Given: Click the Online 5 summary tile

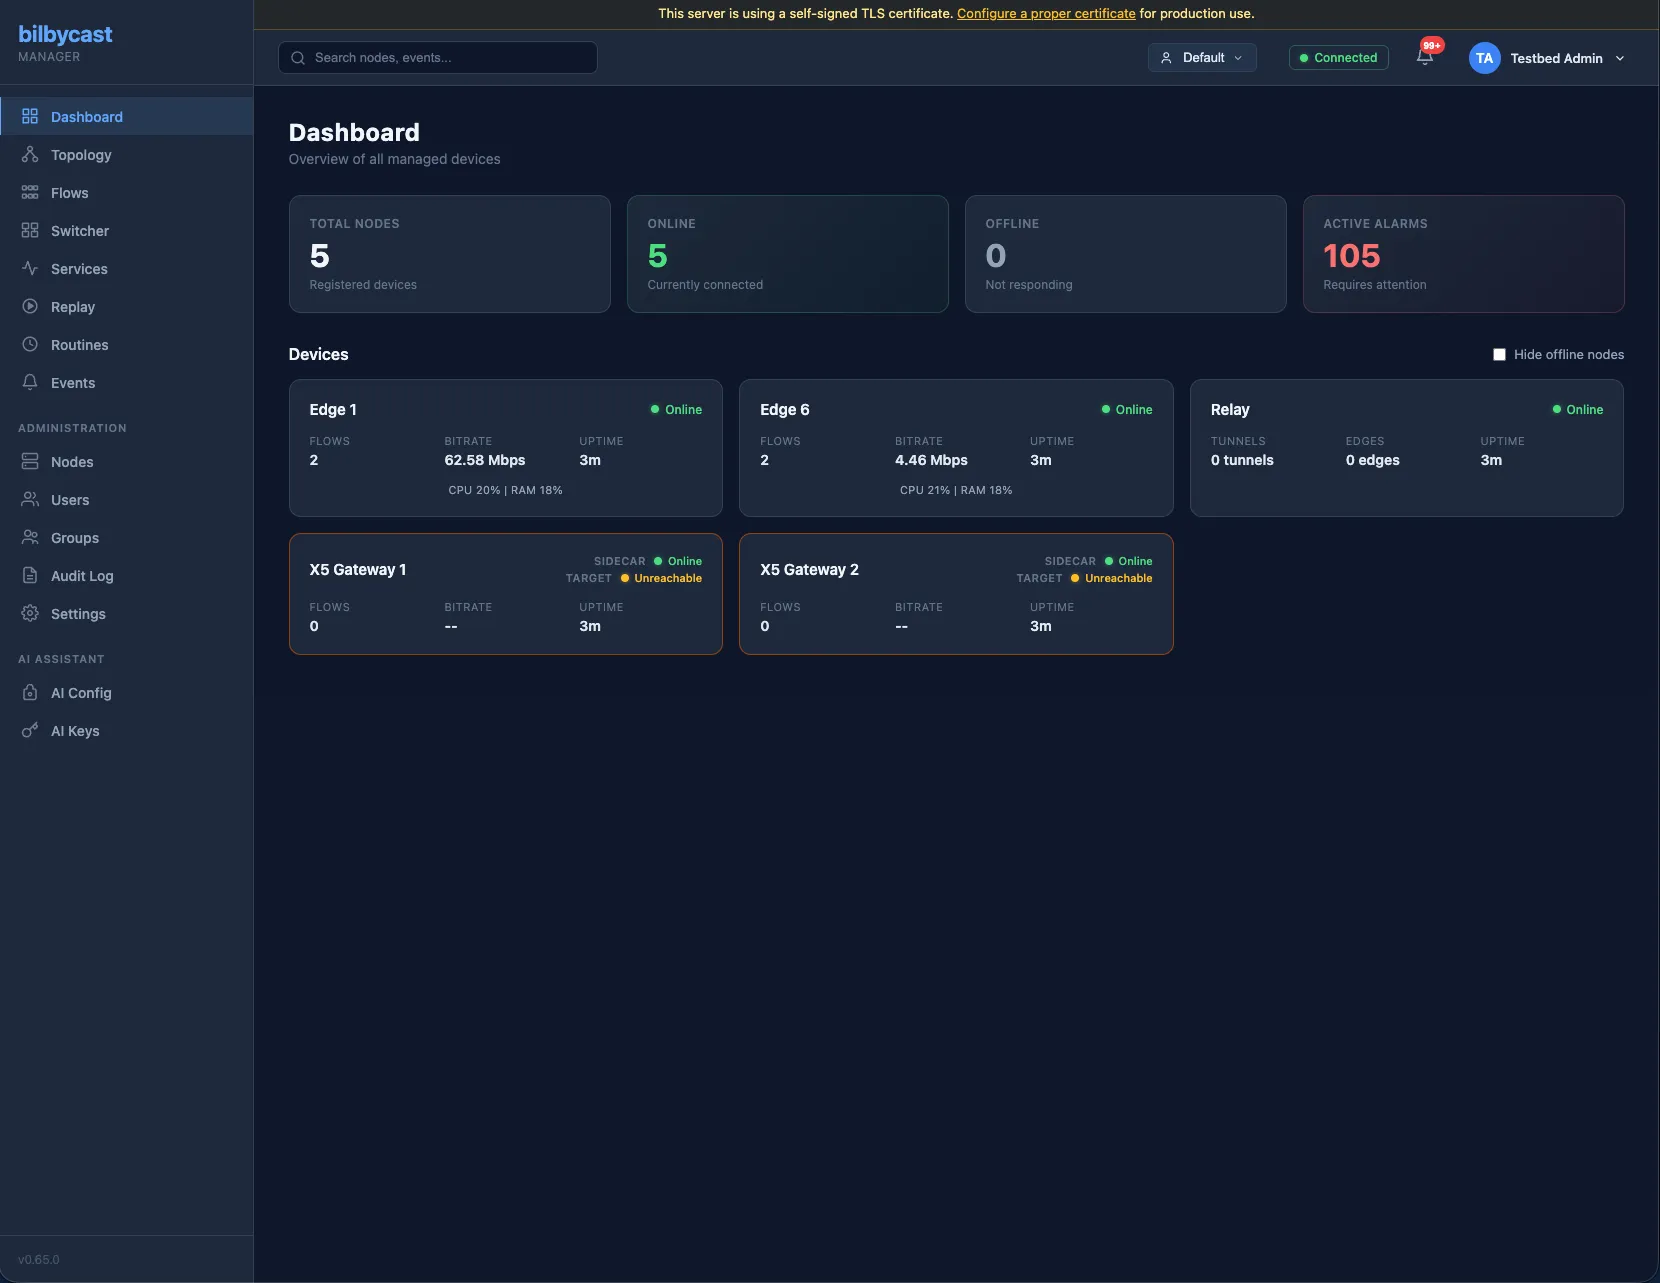Looking at the screenshot, I should 788,254.
